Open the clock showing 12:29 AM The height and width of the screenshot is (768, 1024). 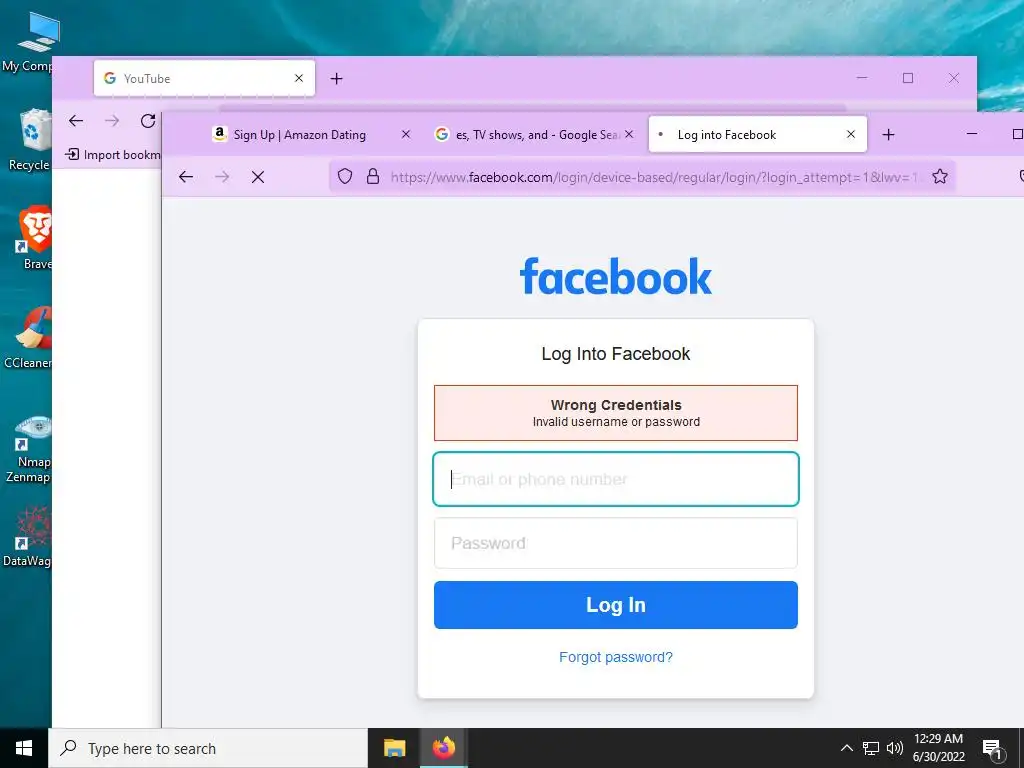click(x=938, y=748)
